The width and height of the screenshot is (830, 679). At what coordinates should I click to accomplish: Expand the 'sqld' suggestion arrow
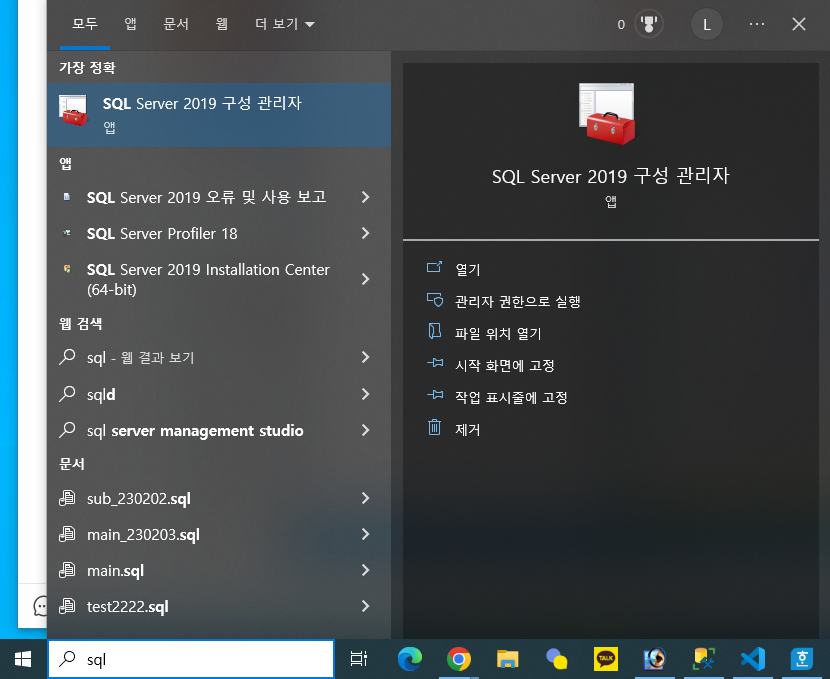(x=365, y=394)
